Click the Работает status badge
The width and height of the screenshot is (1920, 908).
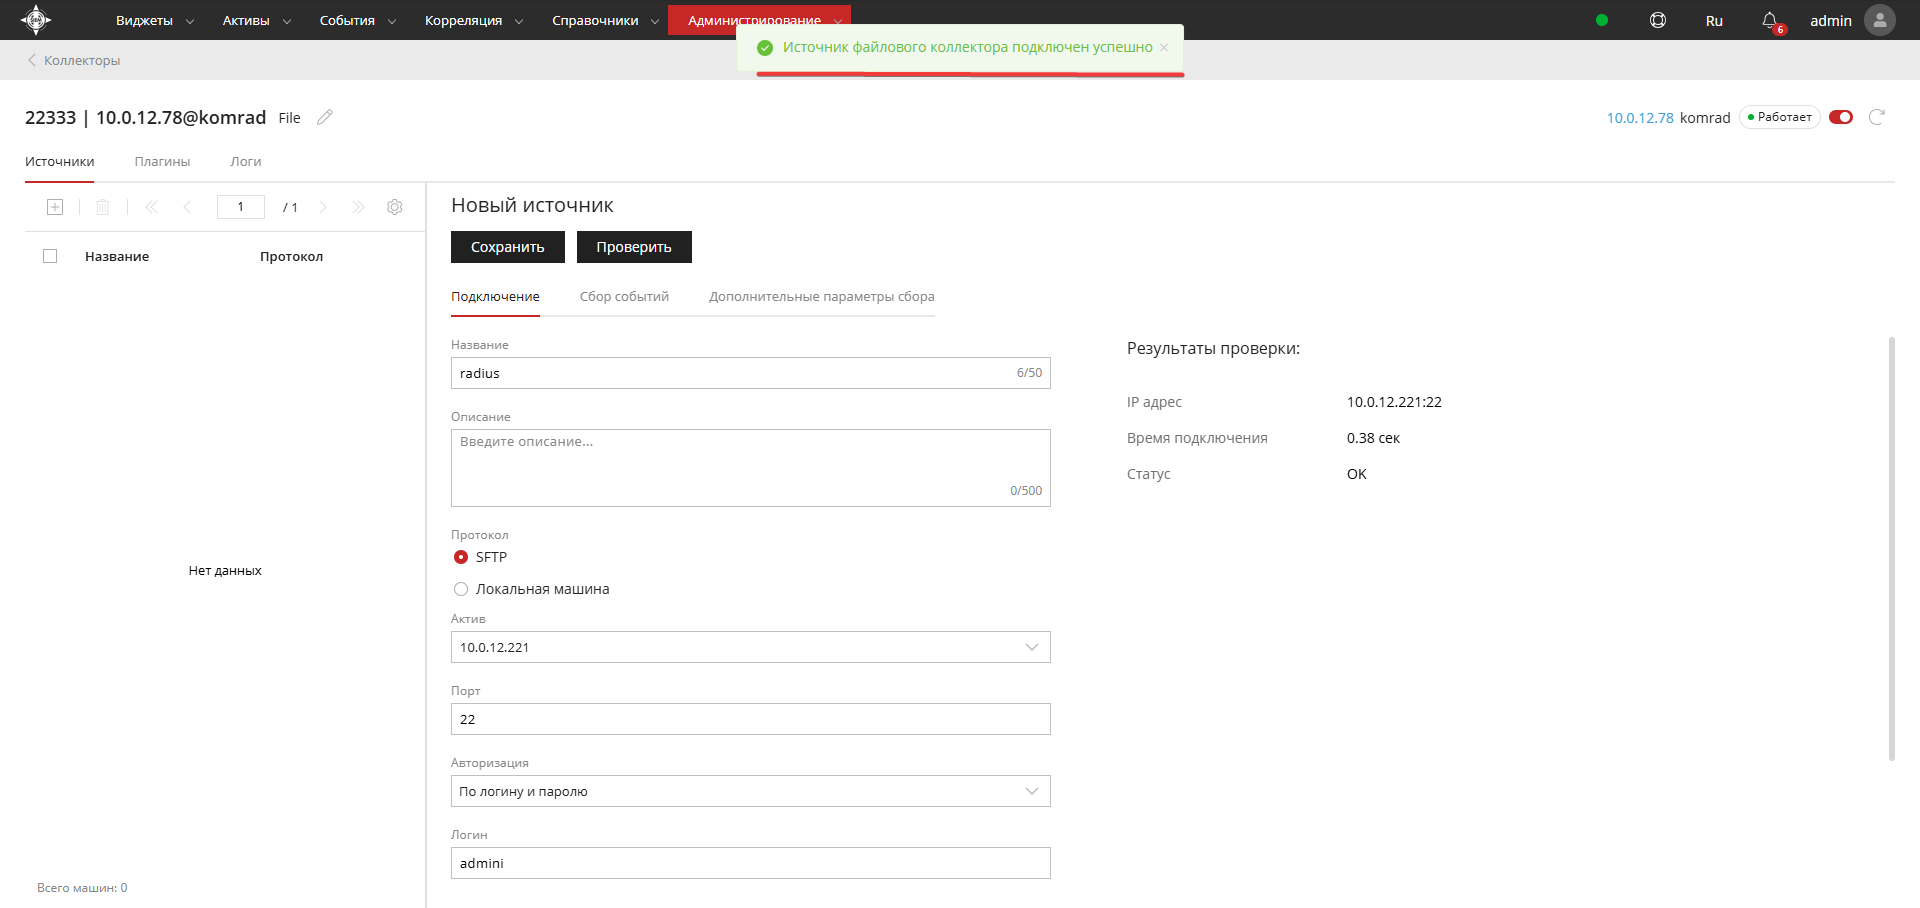(x=1780, y=117)
